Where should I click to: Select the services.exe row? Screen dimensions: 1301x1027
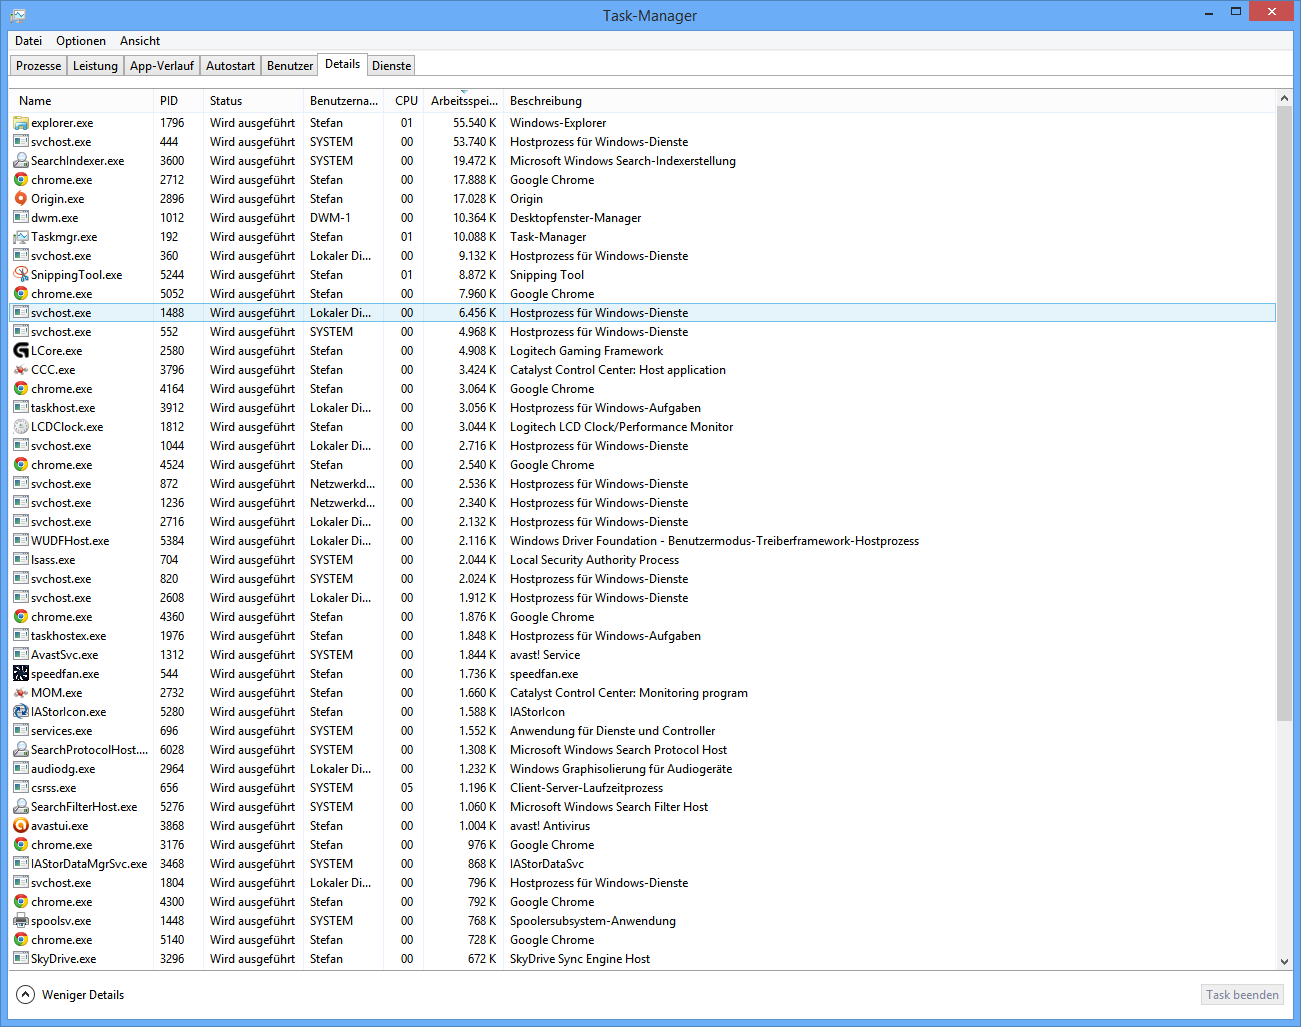tap(643, 731)
